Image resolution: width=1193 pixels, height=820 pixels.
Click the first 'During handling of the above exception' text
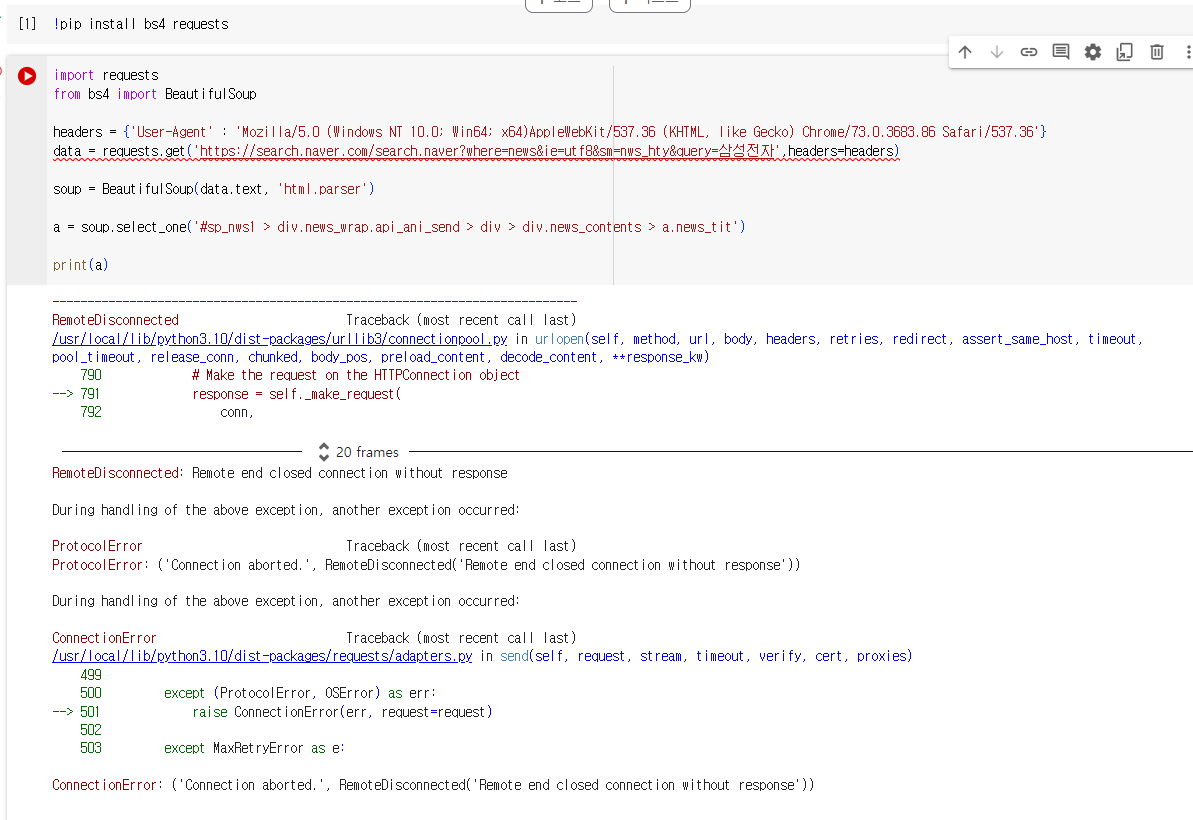coord(285,510)
